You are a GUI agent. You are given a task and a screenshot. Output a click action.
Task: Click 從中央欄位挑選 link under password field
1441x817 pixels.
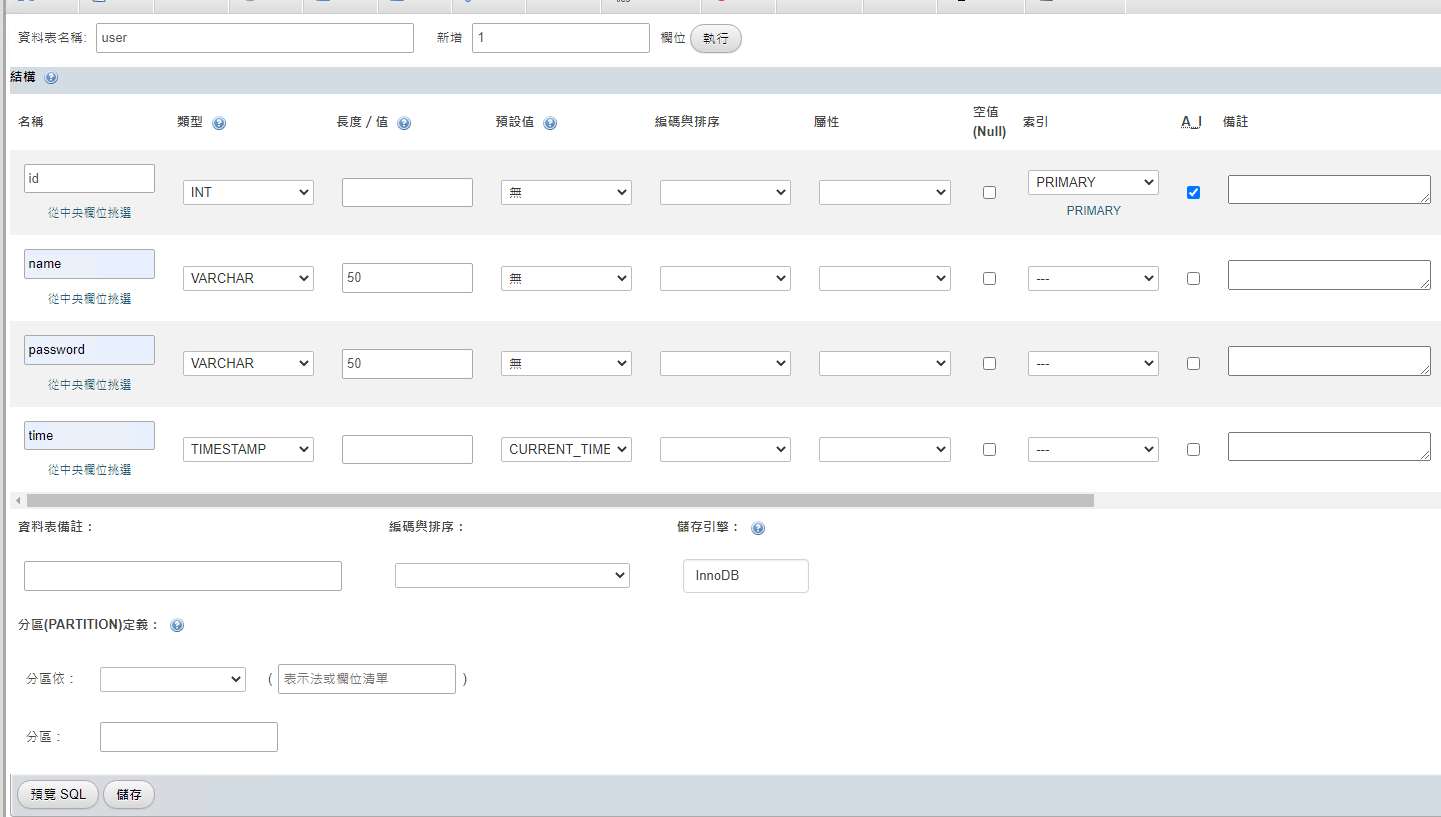(x=89, y=385)
